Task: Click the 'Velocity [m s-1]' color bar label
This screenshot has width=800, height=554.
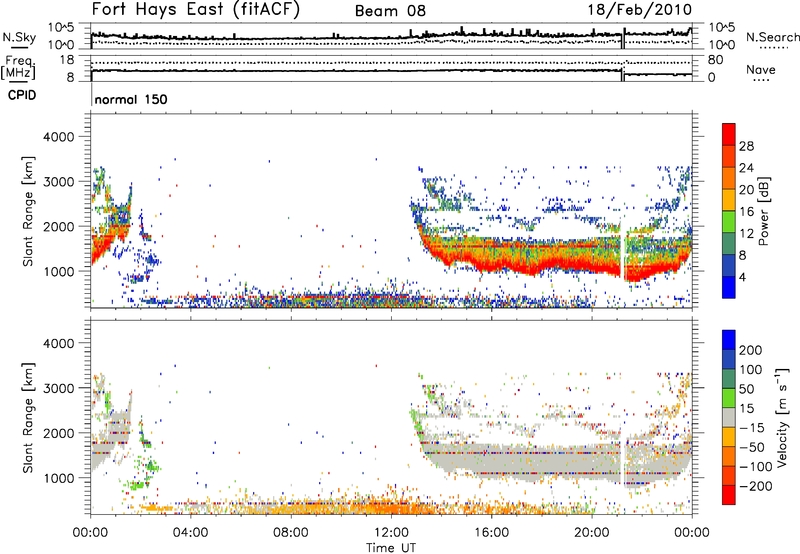Action: tap(782, 417)
